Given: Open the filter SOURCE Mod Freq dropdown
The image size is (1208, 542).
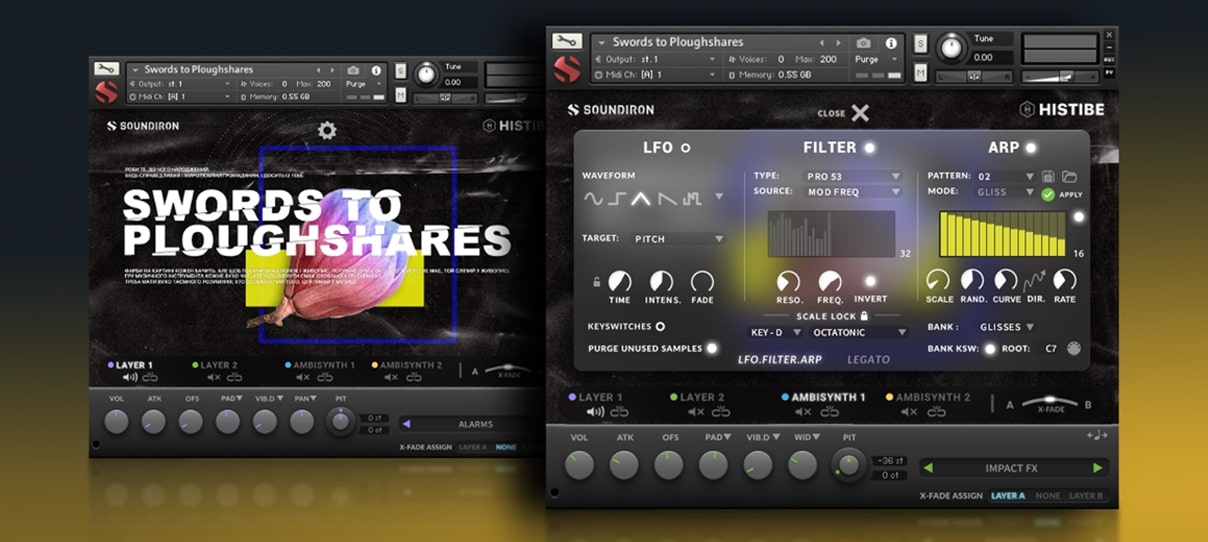Looking at the screenshot, I should coord(854,191).
